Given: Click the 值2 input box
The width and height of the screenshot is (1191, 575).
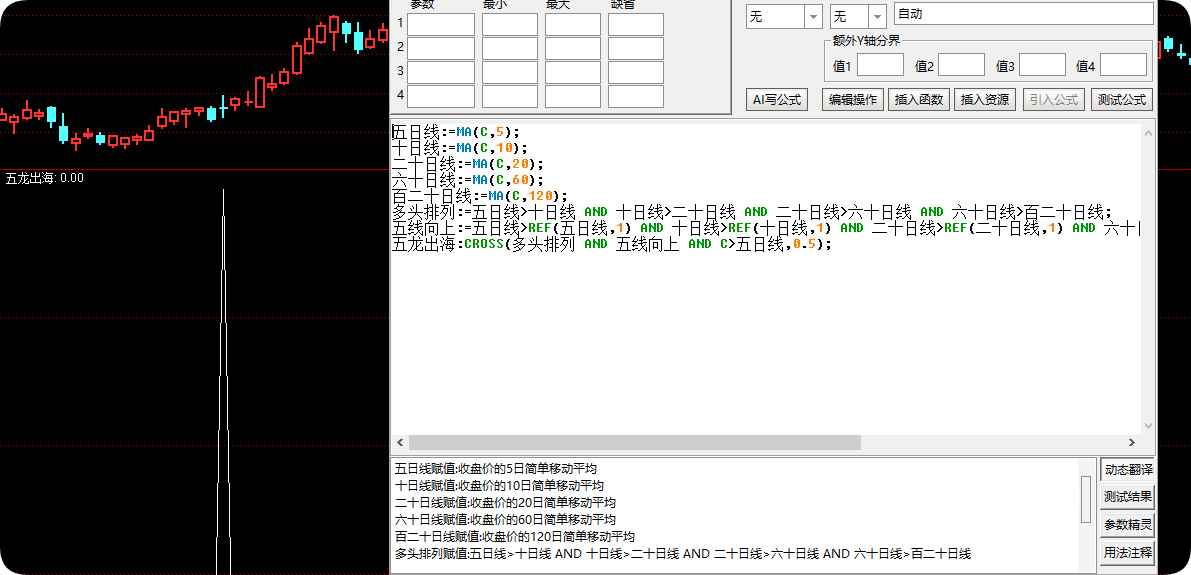Looking at the screenshot, I should pos(961,65).
